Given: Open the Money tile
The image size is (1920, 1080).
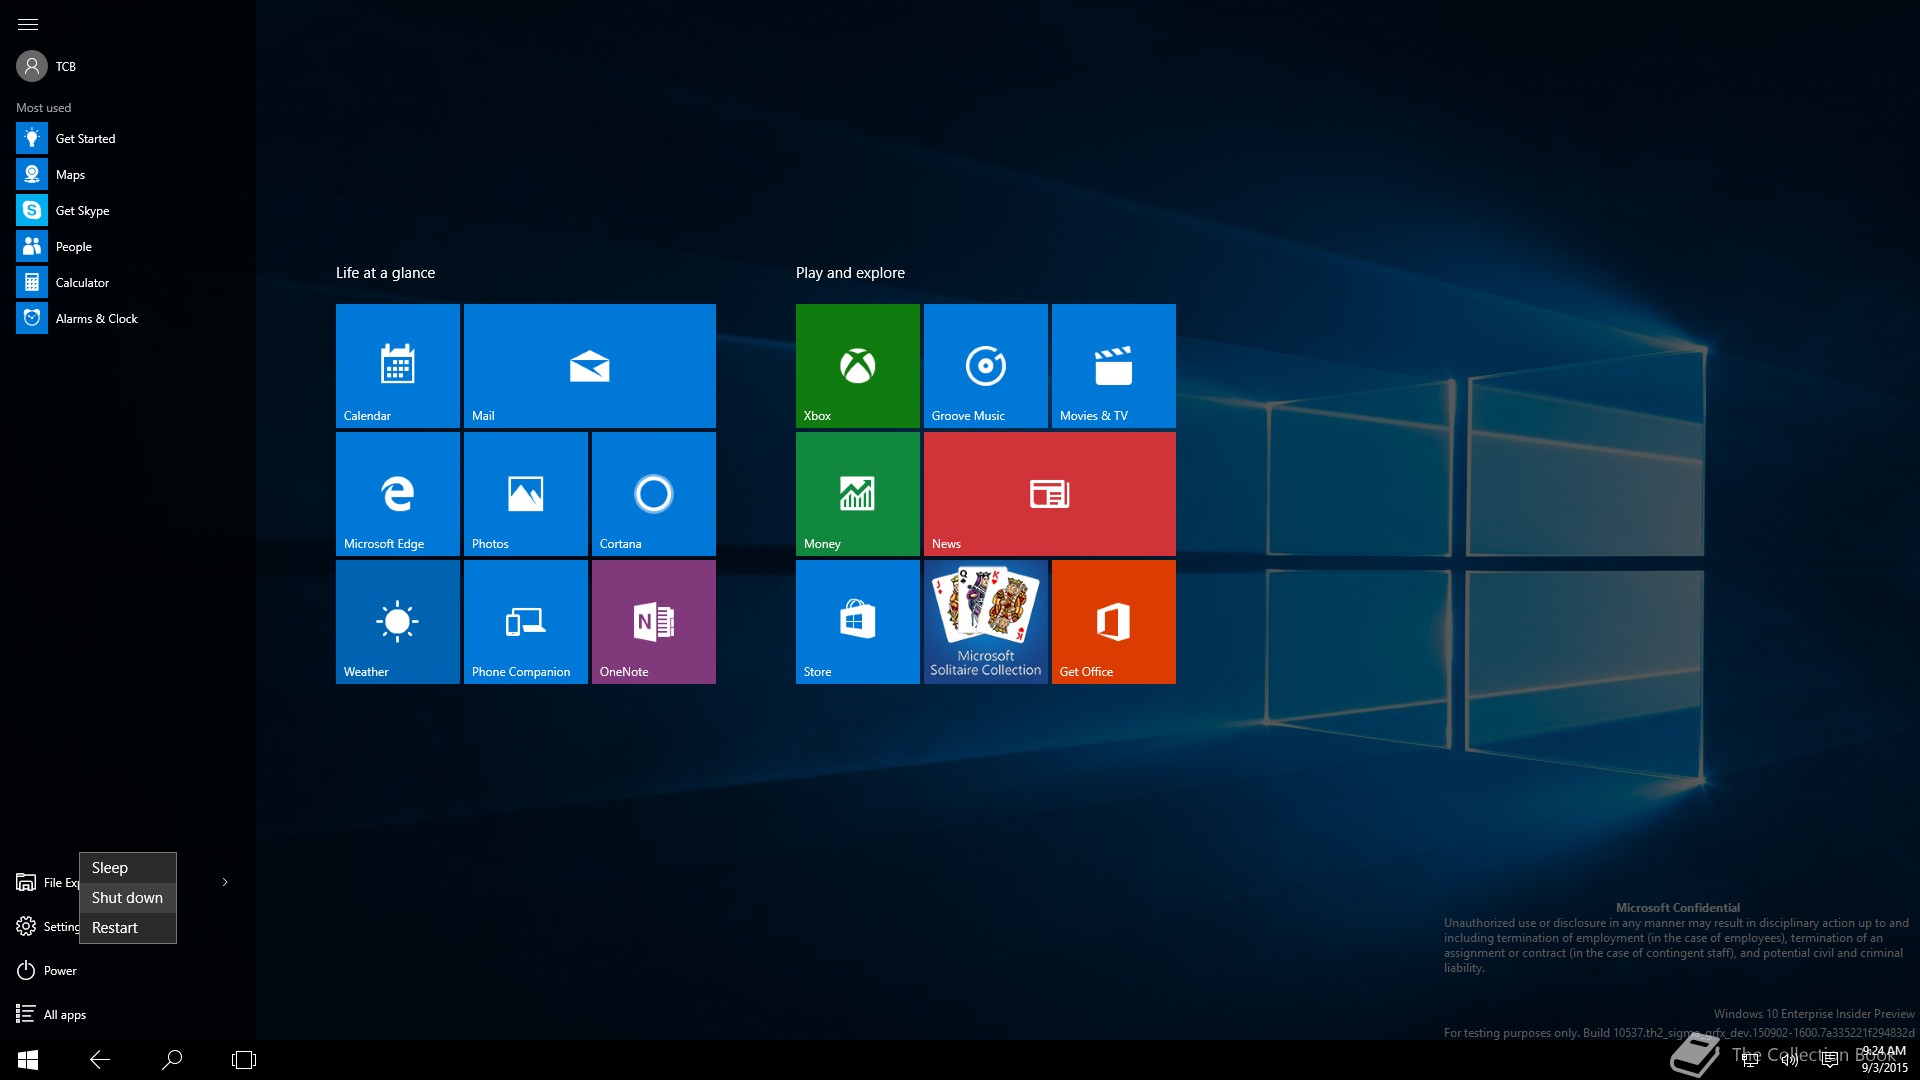Looking at the screenshot, I should (x=858, y=494).
